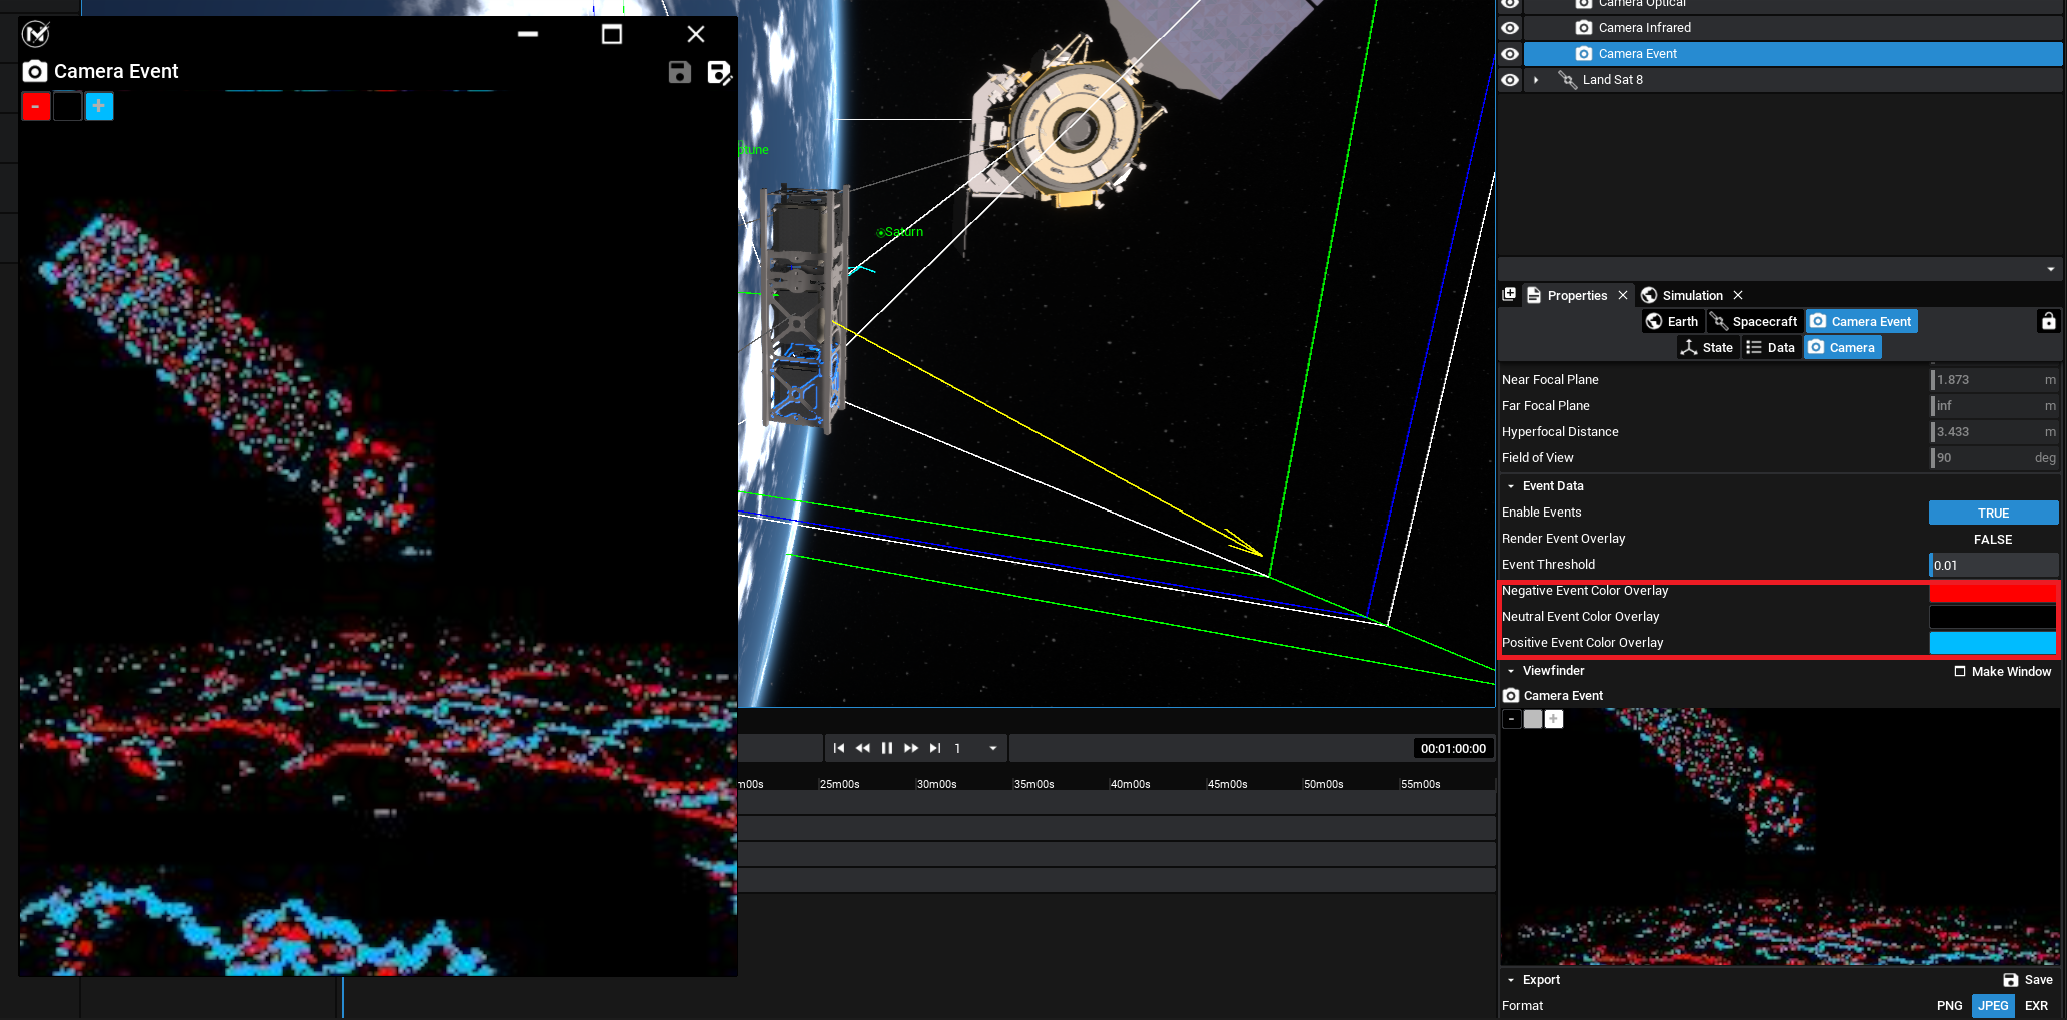
Task: Click the add panel icon beside Properties
Action: point(1510,295)
